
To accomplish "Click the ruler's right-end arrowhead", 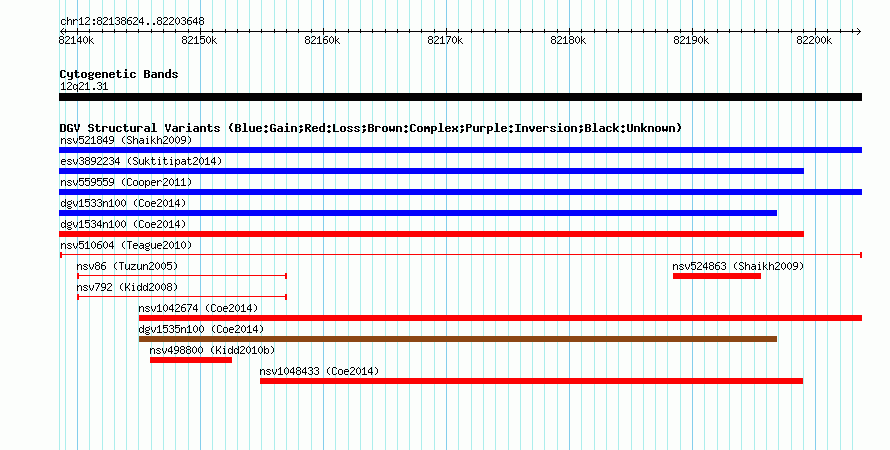I will click(858, 31).
